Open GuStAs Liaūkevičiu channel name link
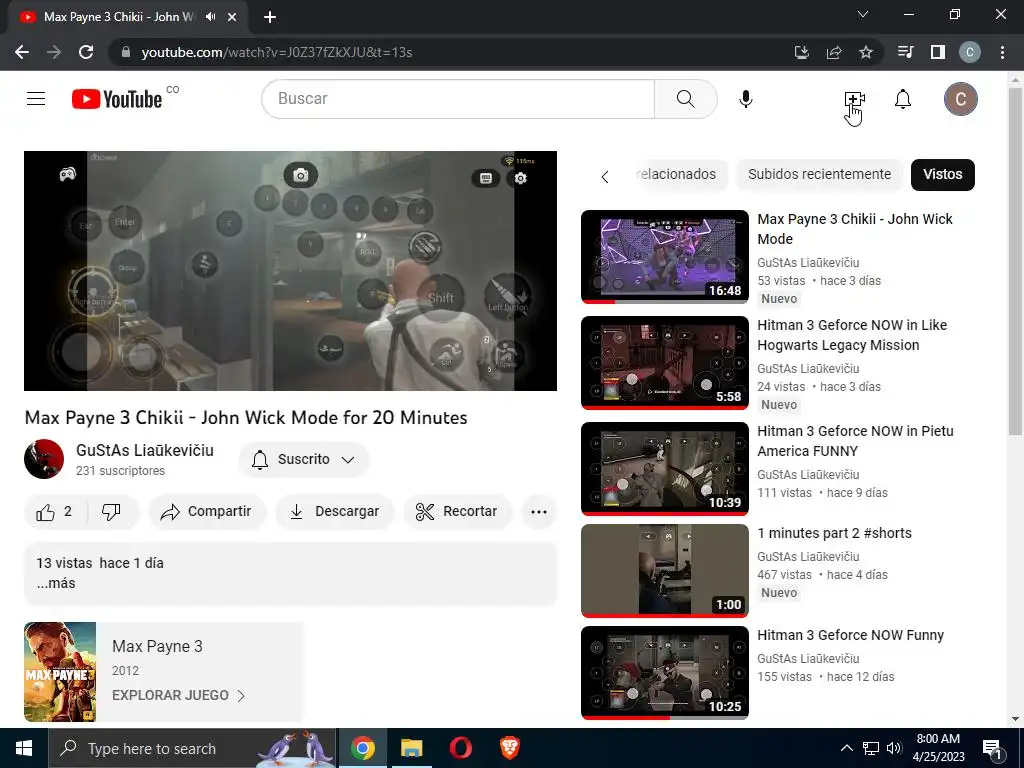This screenshot has height=768, width=1024. coord(145,451)
